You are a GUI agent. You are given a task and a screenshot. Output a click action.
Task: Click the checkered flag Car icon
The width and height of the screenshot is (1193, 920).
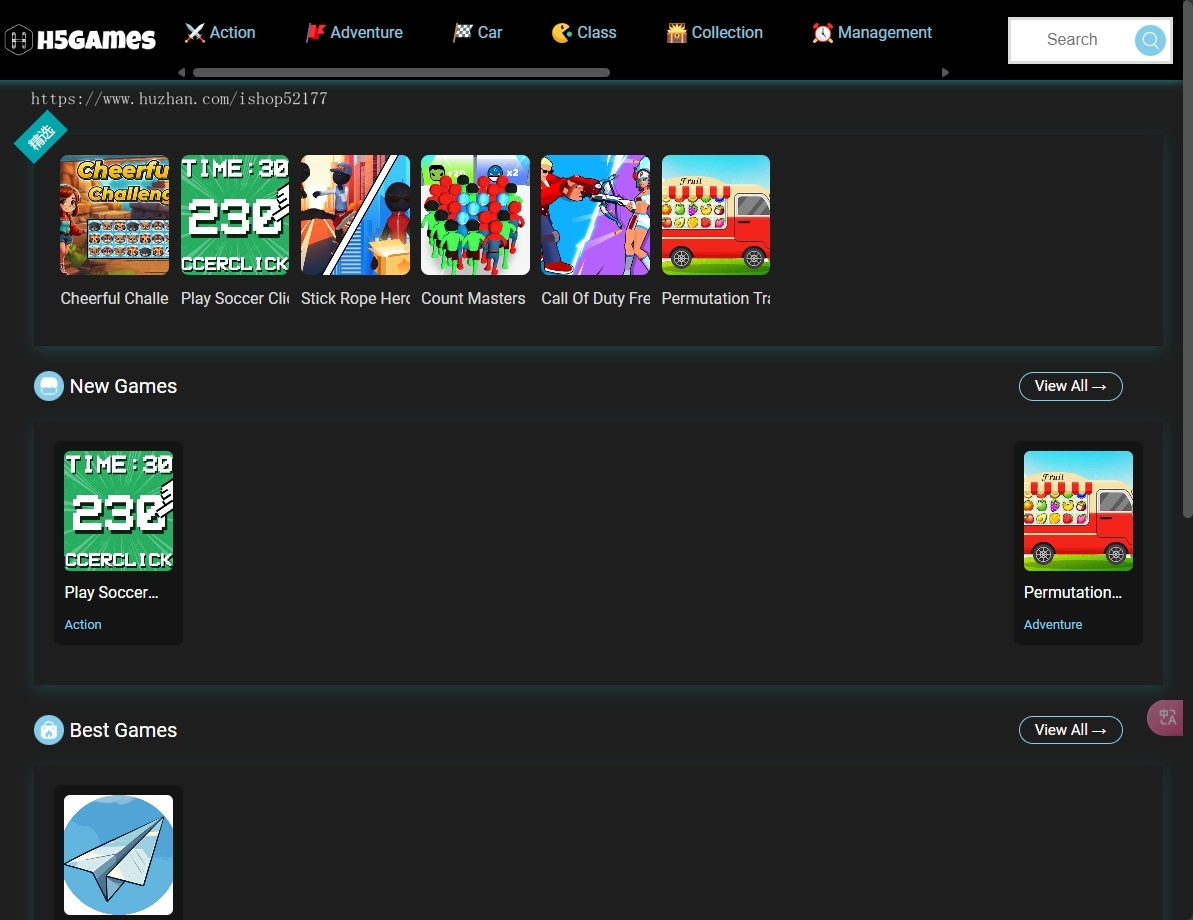(x=463, y=33)
